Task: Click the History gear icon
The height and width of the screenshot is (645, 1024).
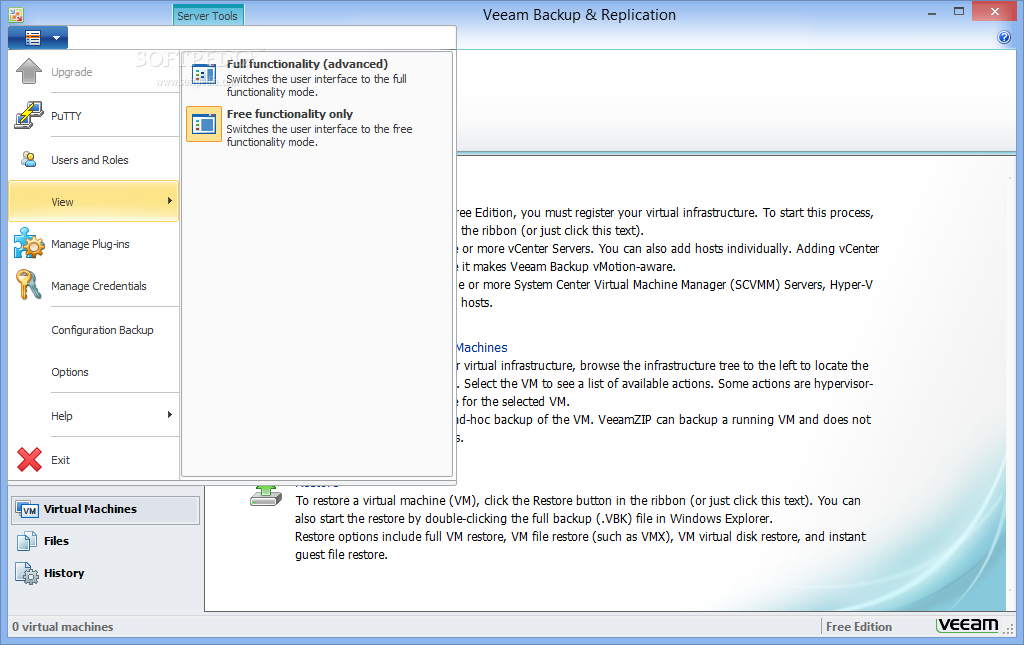Action: (27, 573)
